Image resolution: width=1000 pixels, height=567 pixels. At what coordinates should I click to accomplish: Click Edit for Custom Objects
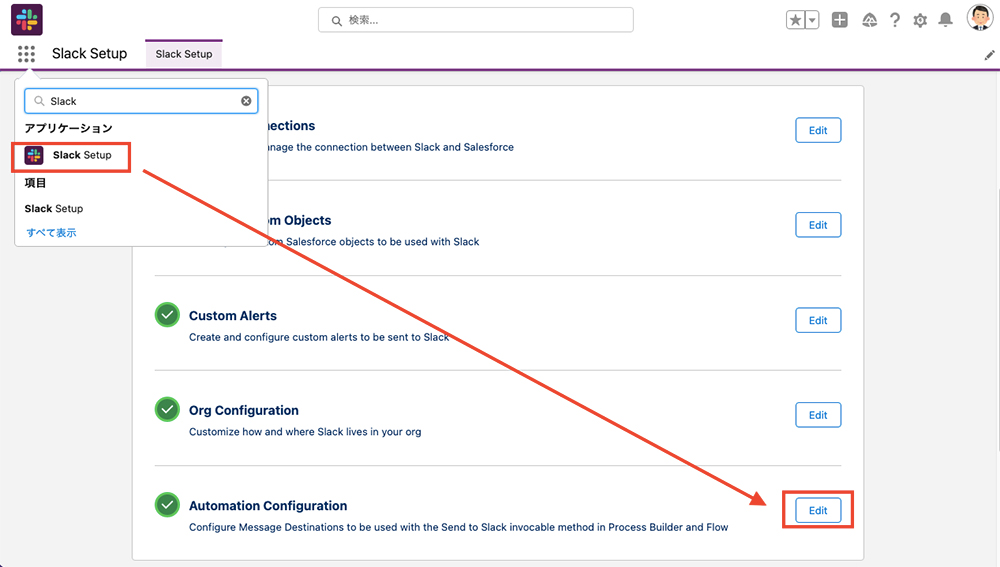tap(818, 225)
